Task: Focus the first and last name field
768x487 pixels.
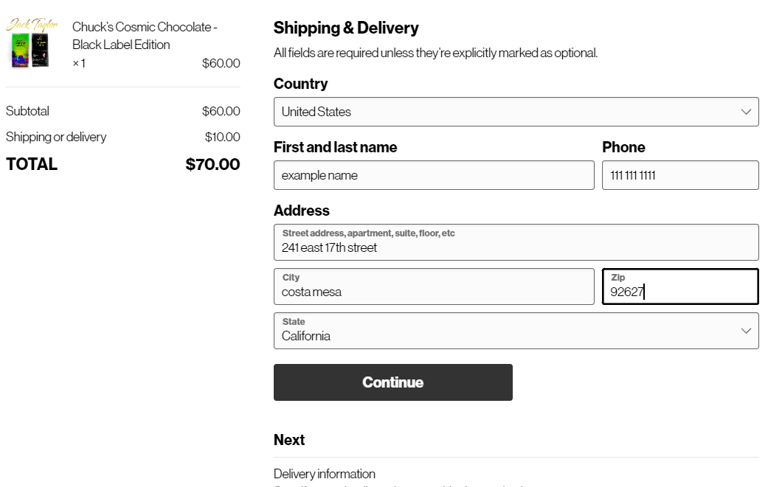Action: [x=433, y=175]
